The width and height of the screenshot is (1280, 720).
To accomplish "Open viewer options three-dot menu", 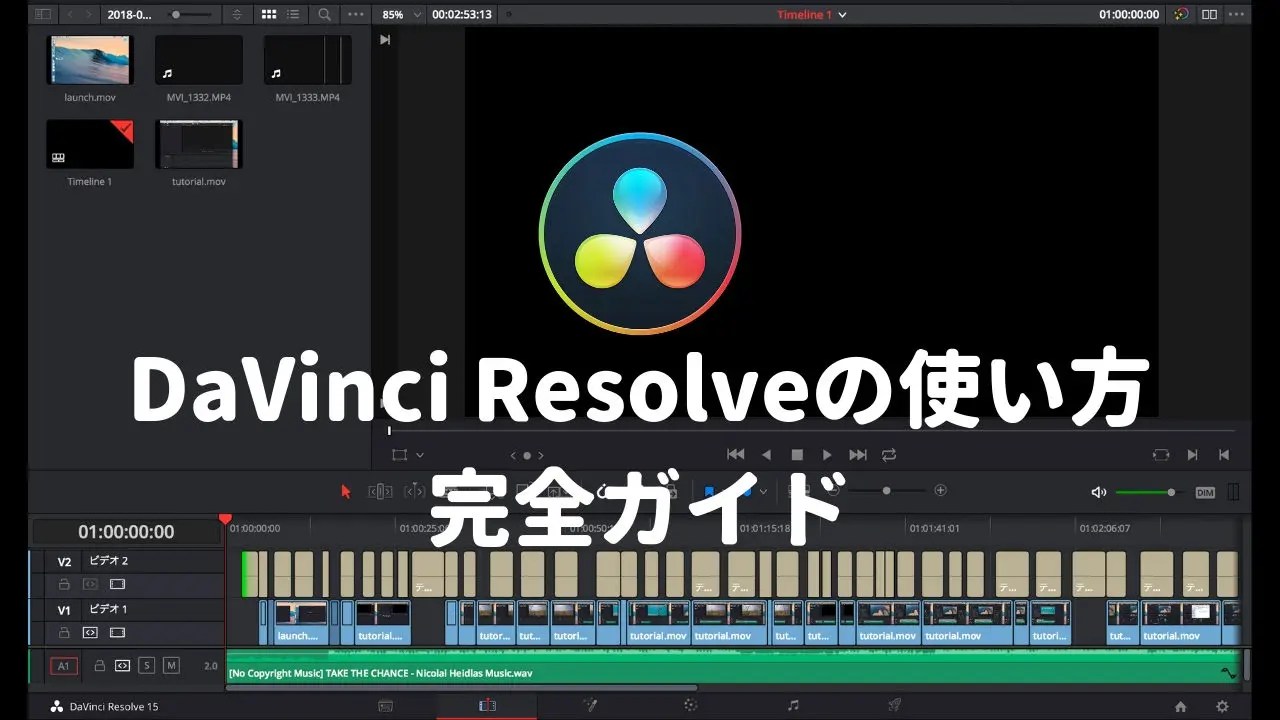I will coord(1238,15).
